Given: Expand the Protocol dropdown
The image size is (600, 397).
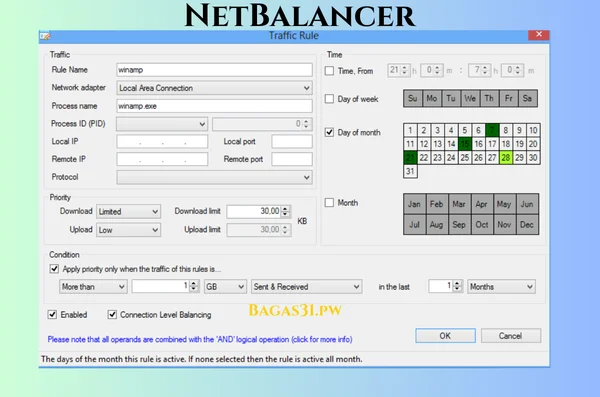Looking at the screenshot, I should [x=214, y=177].
